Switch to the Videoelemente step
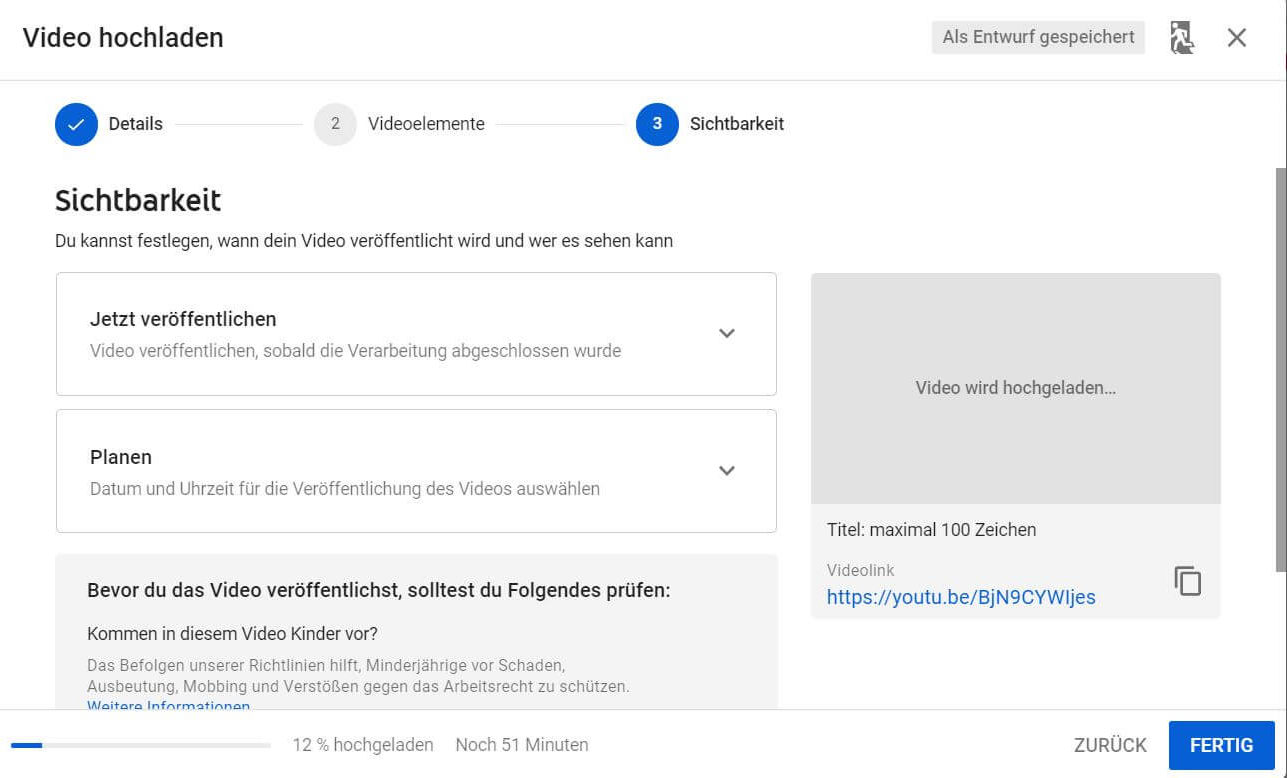The height and width of the screenshot is (778, 1287). click(426, 124)
